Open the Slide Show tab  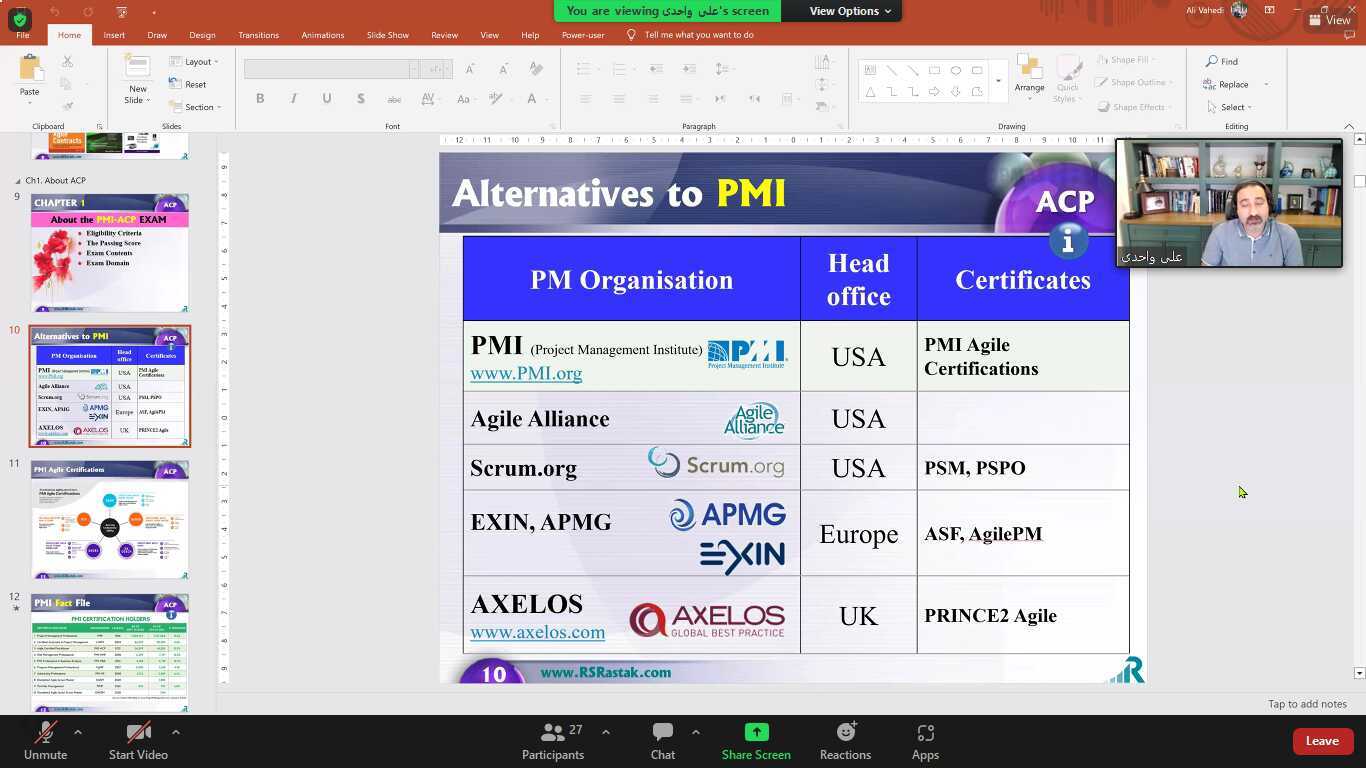[x=387, y=34]
